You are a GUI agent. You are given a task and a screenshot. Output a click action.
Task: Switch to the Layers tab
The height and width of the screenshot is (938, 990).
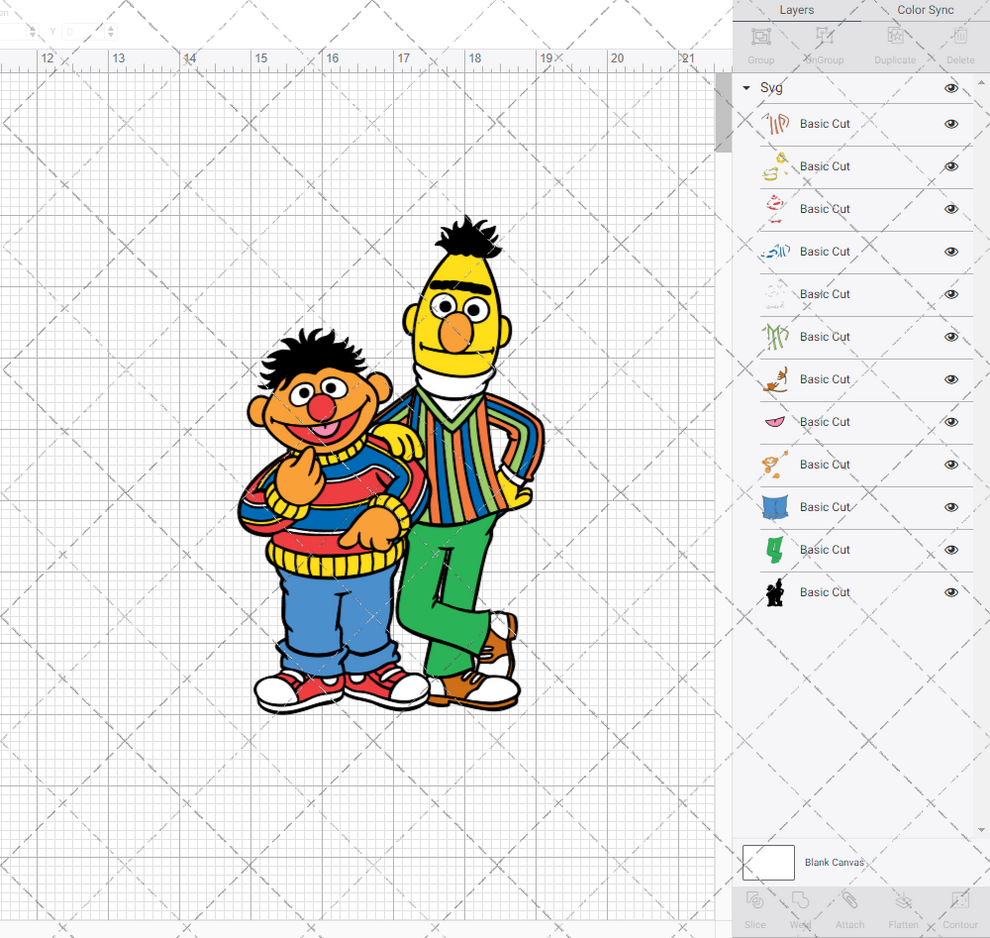[x=797, y=10]
